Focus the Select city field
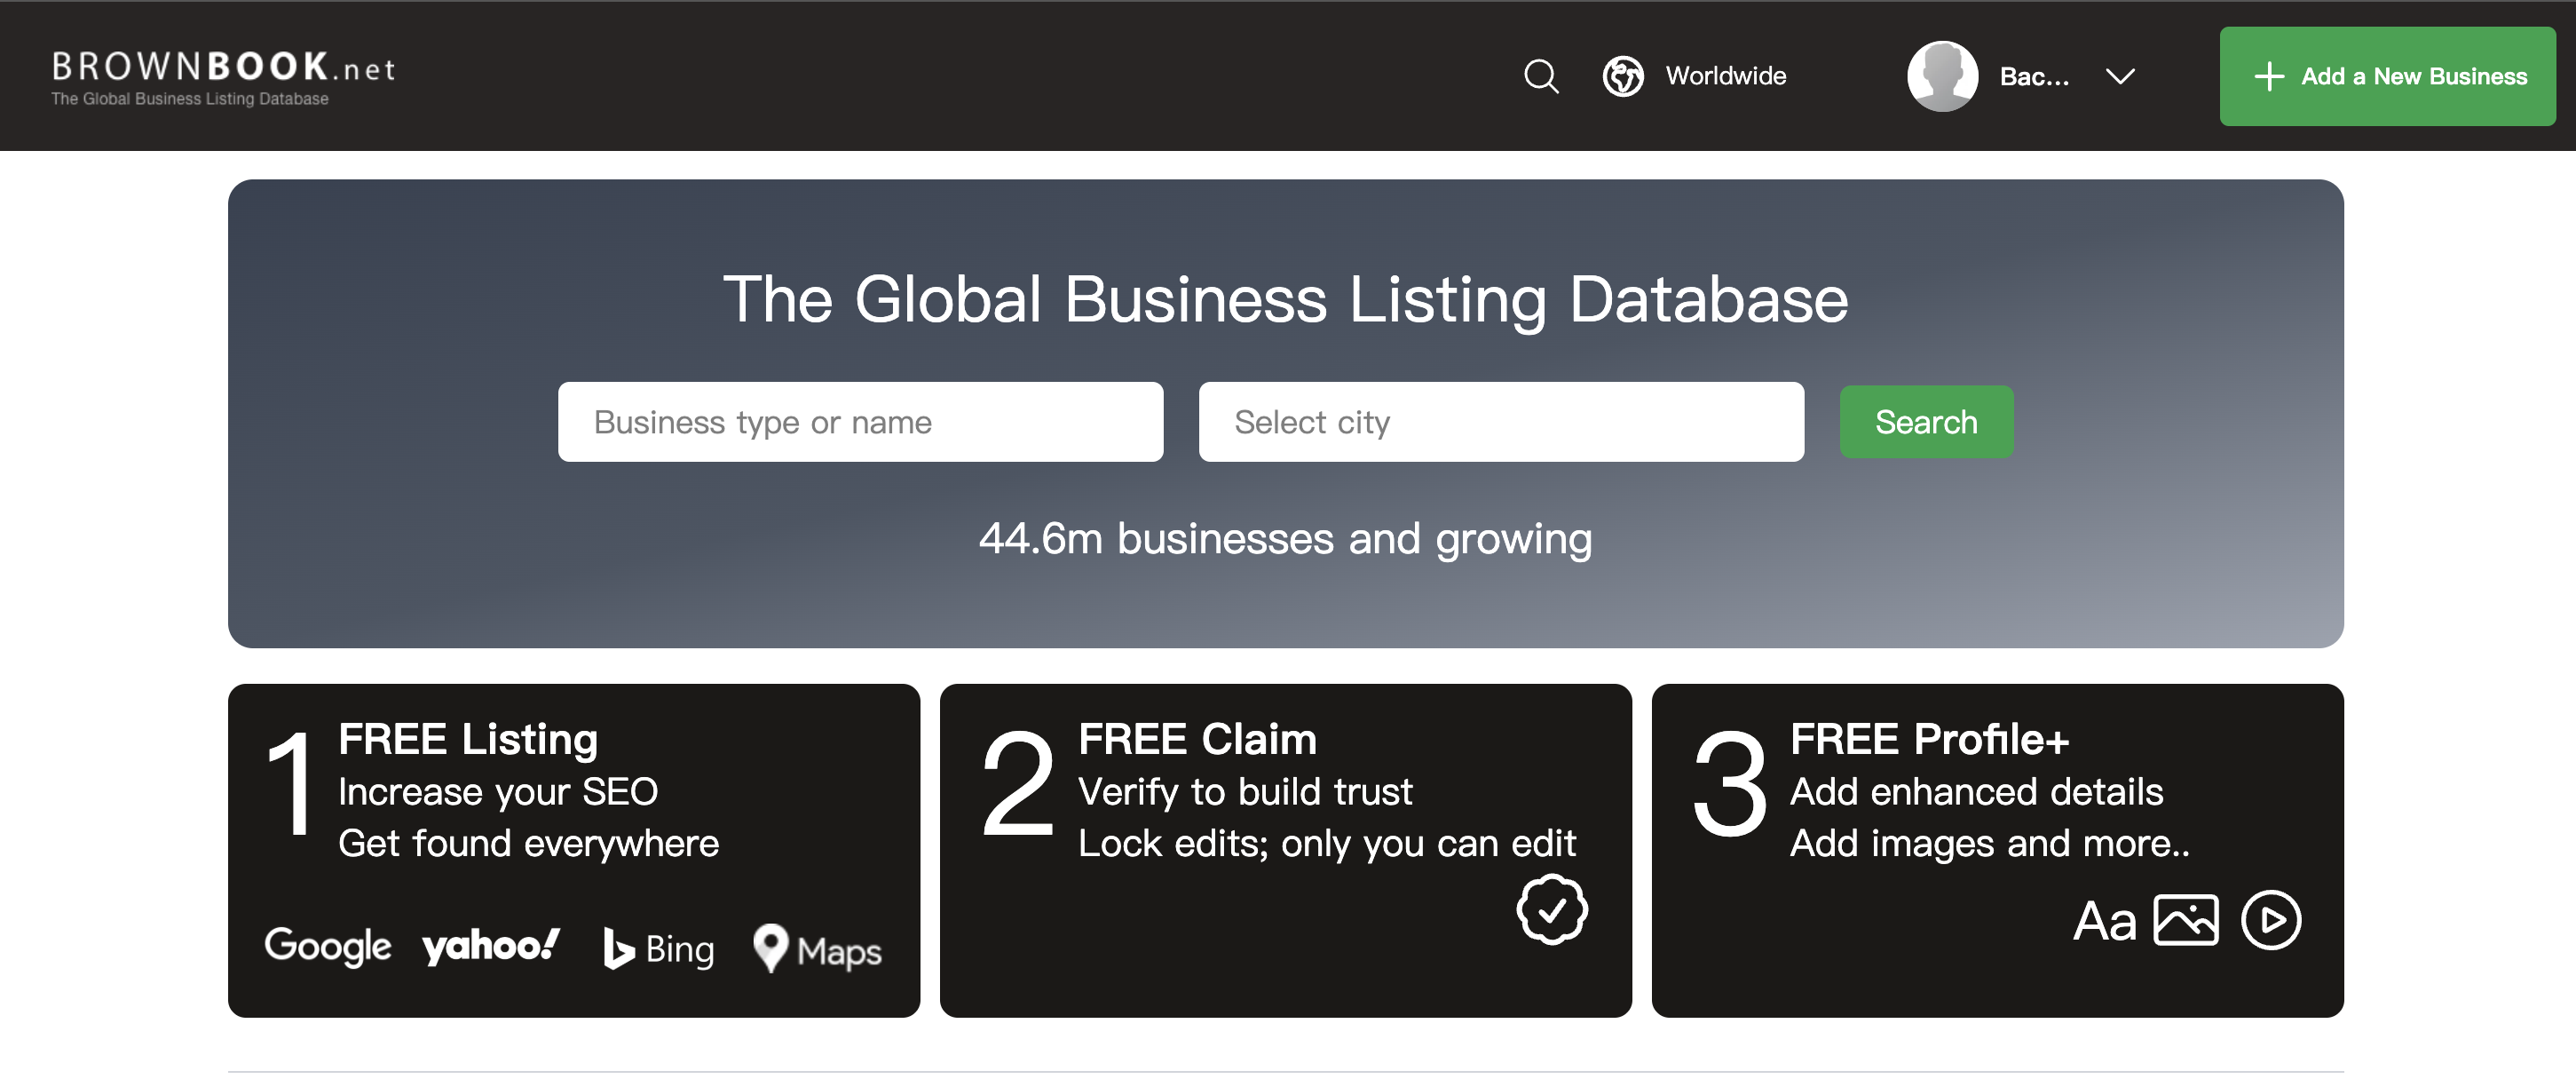The height and width of the screenshot is (1087, 2576). (1501, 422)
